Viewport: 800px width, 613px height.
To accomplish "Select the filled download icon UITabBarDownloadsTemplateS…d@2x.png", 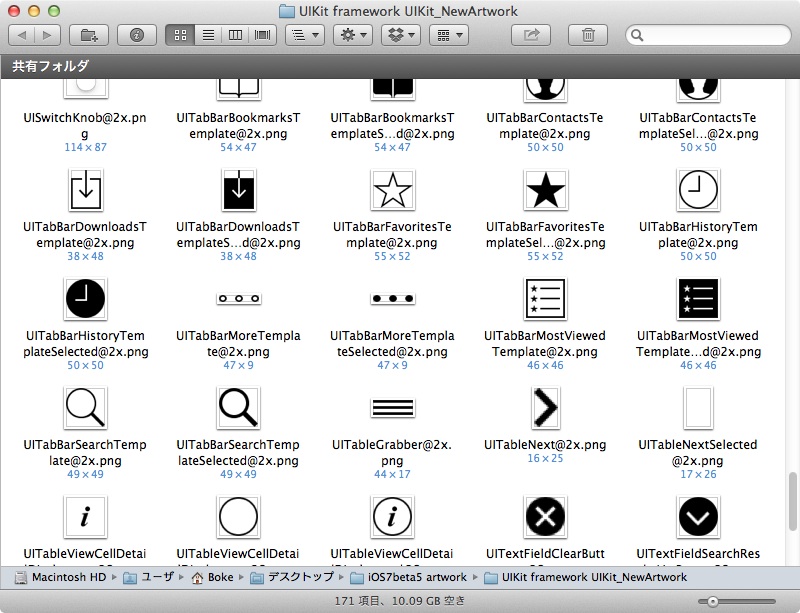I will 239,190.
